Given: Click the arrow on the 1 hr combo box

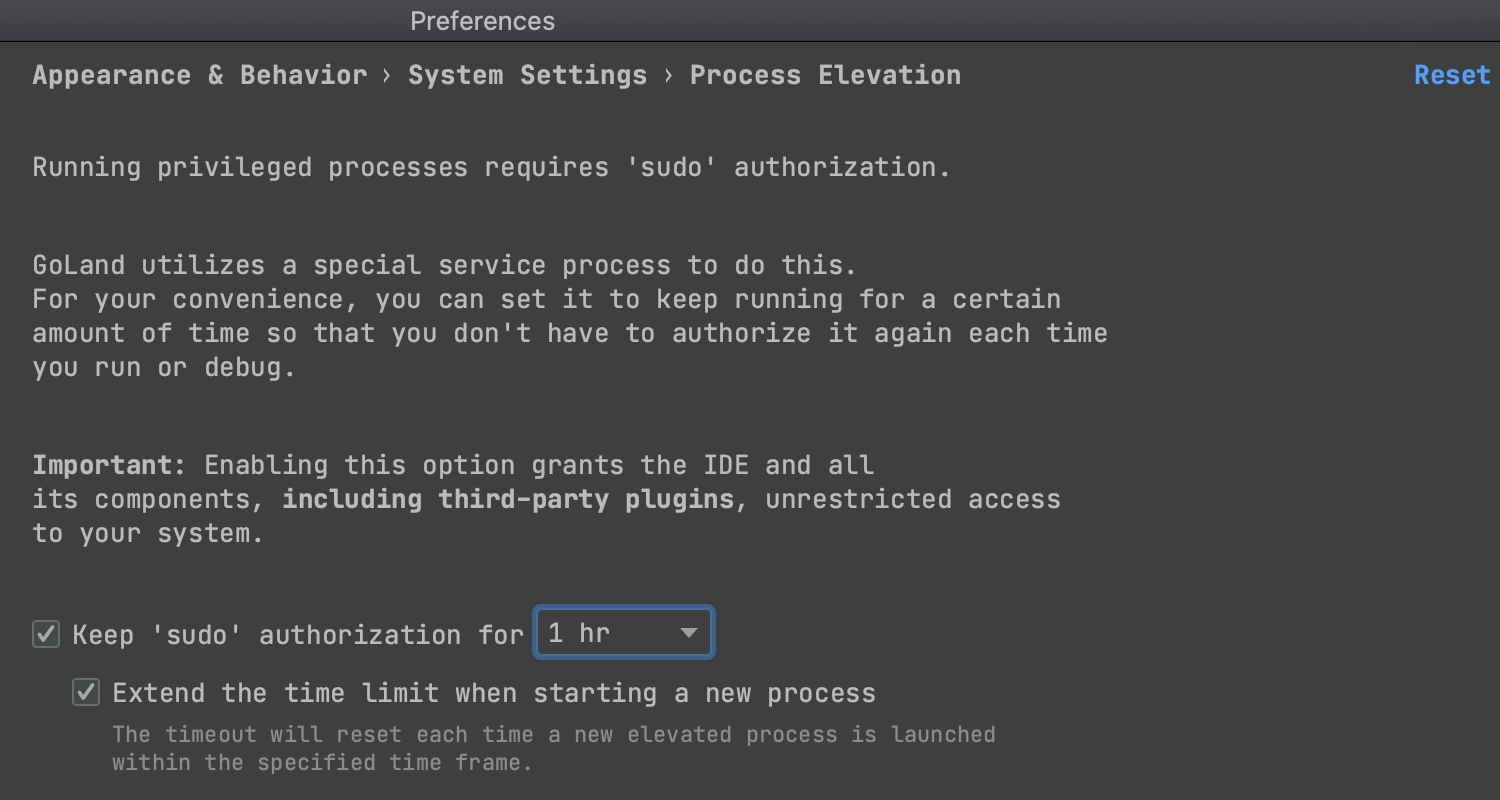Looking at the screenshot, I should coord(688,633).
